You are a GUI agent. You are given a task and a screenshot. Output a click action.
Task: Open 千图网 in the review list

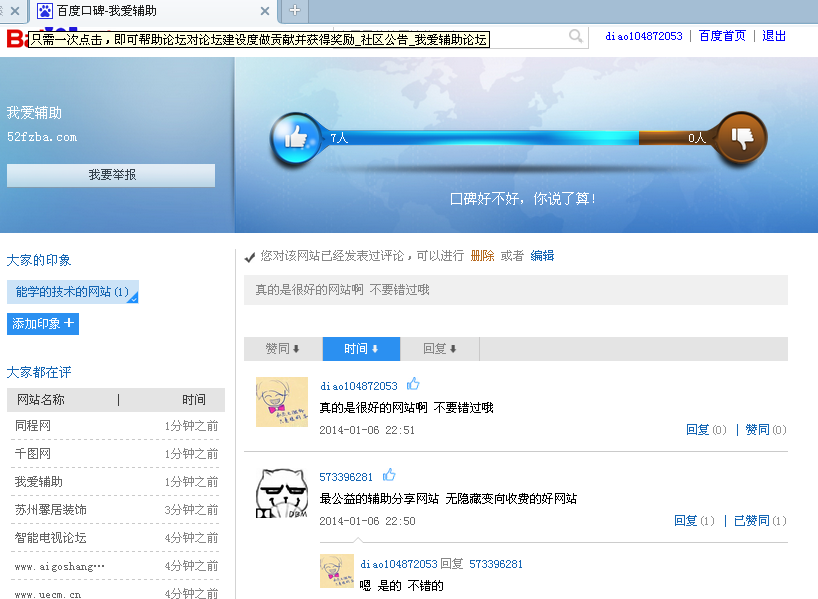pos(33,454)
